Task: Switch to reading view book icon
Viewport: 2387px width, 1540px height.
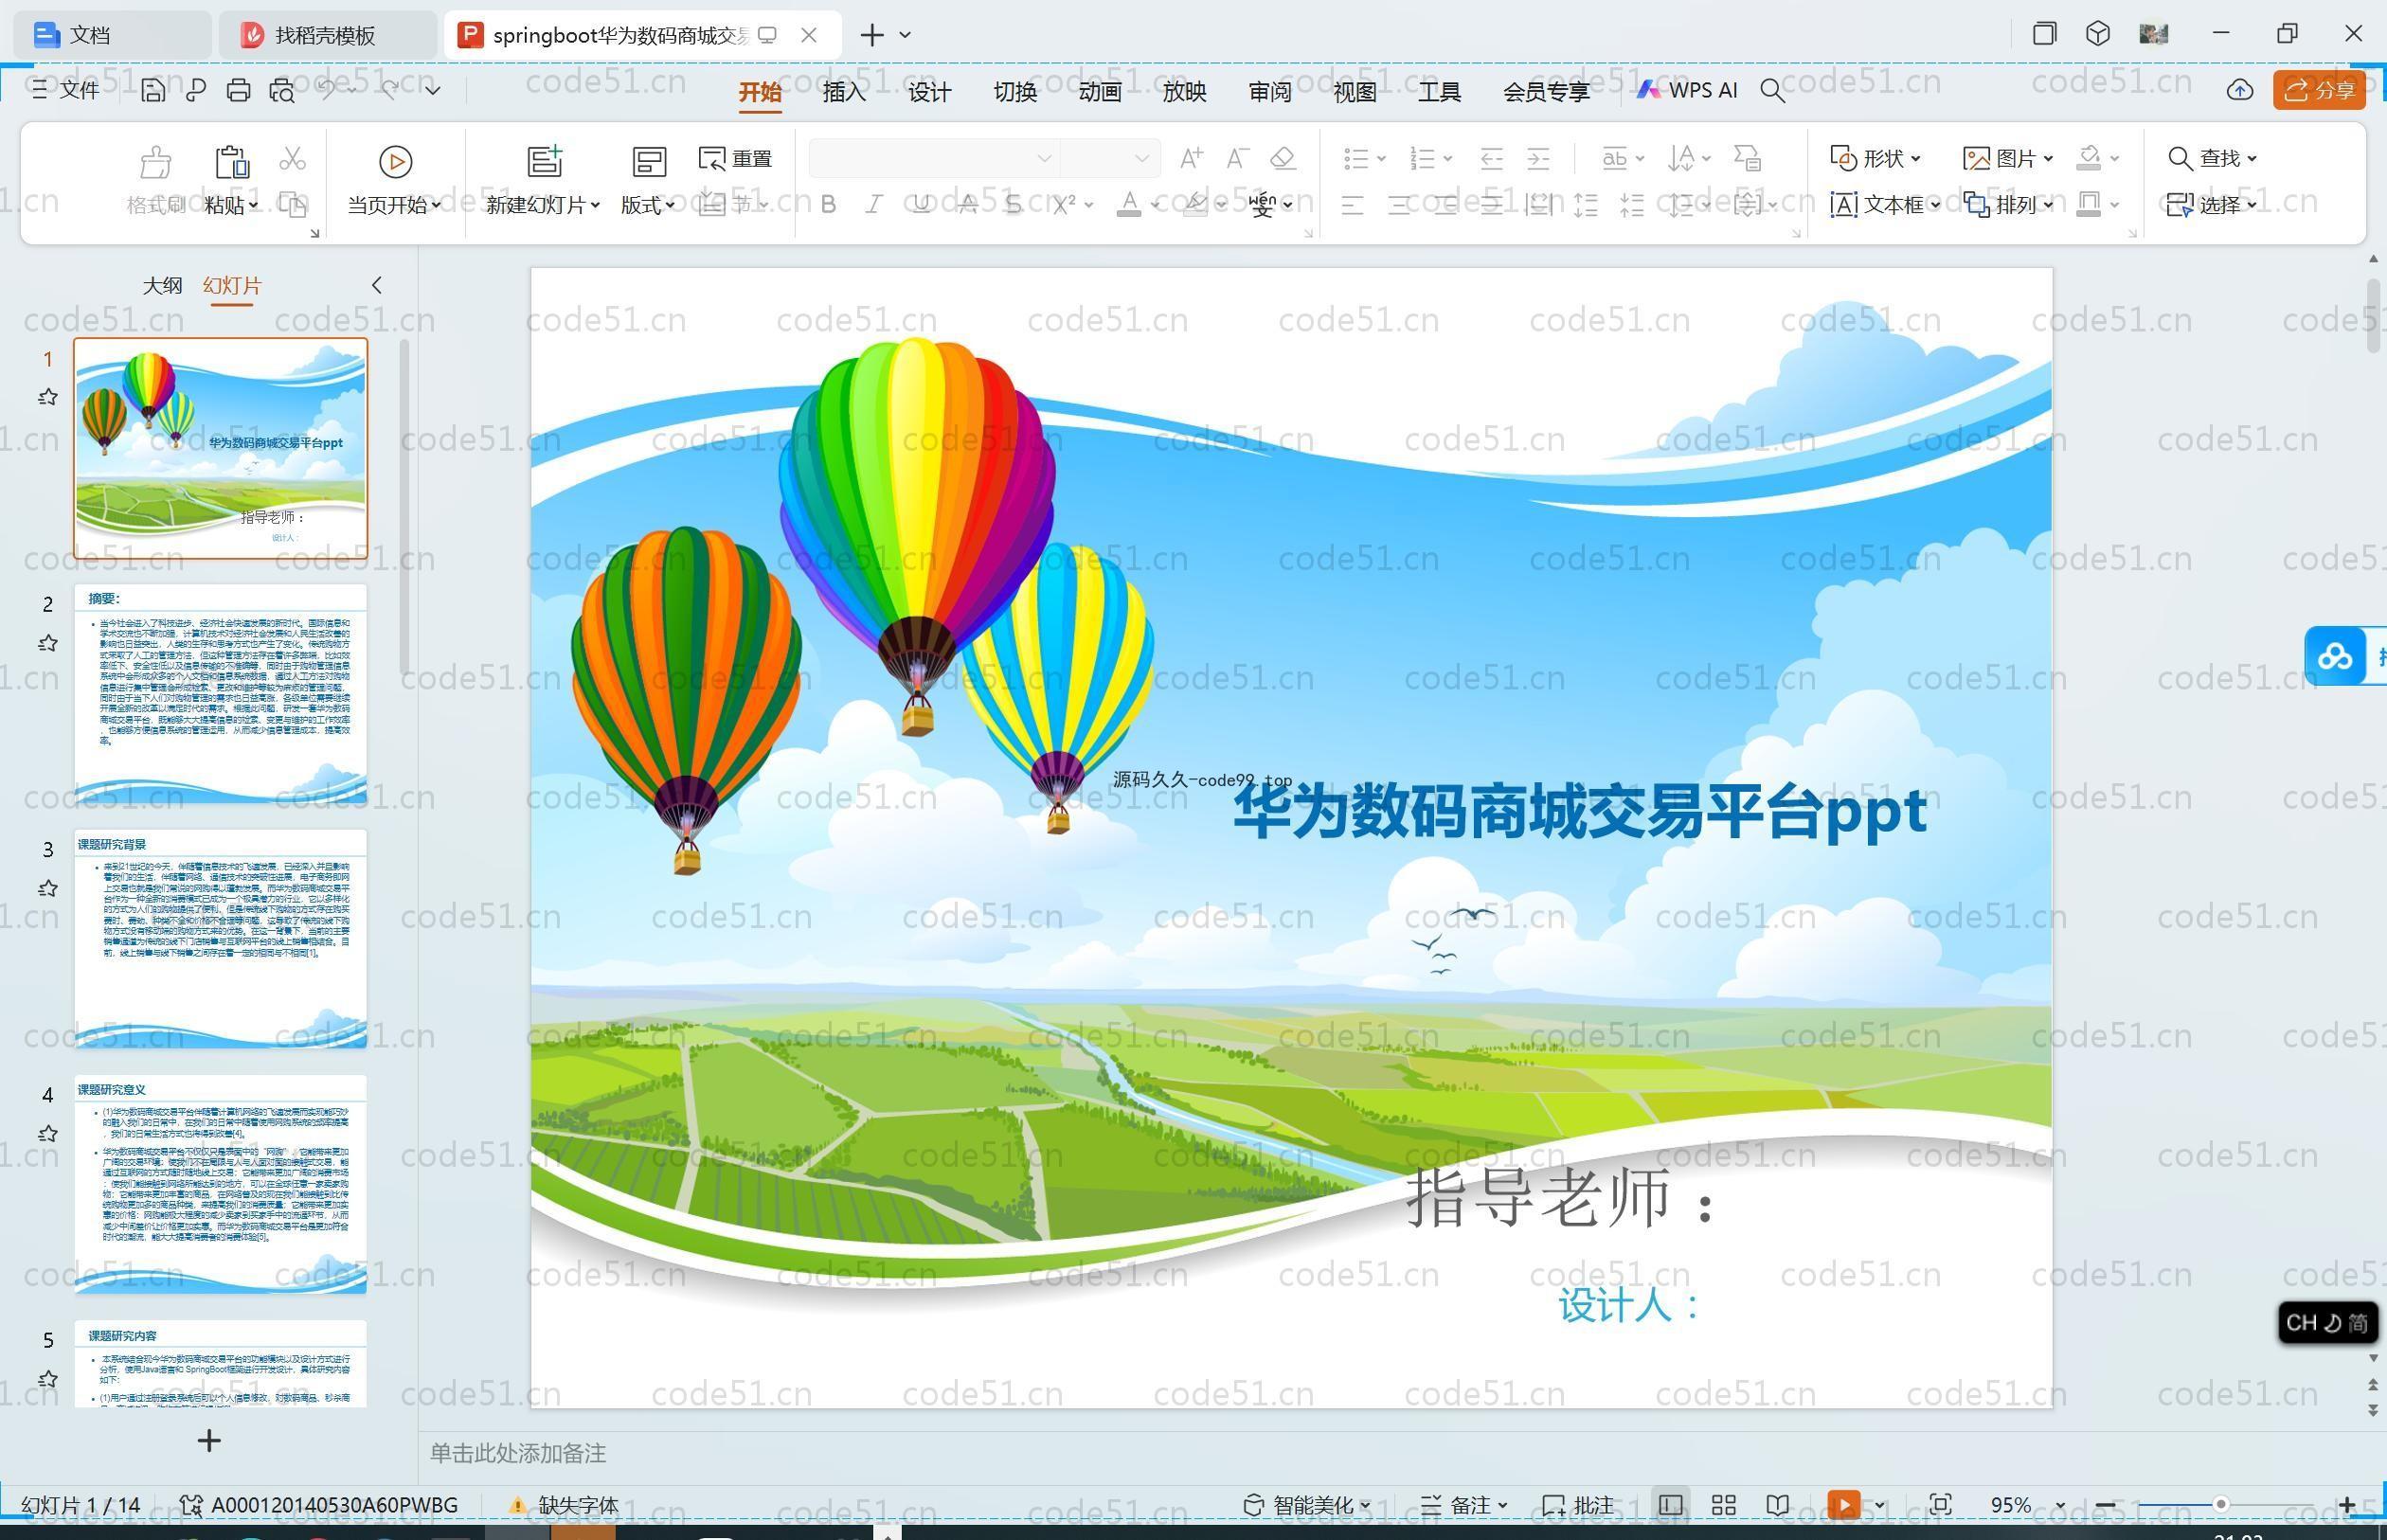Action: pos(1777,1504)
